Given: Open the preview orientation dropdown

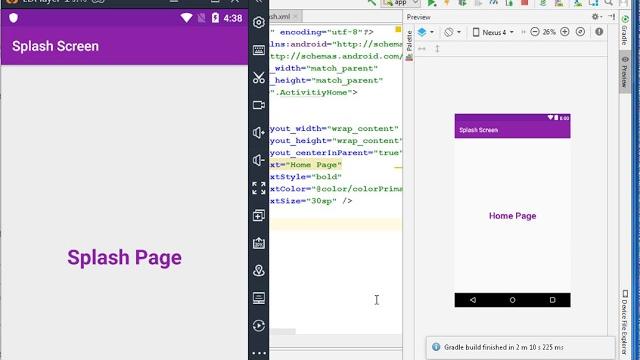Looking at the screenshot, I should coord(453,32).
